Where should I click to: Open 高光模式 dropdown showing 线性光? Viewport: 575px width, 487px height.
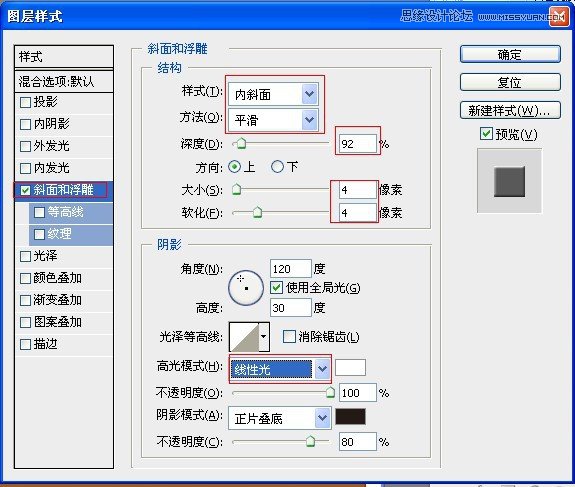(x=280, y=369)
